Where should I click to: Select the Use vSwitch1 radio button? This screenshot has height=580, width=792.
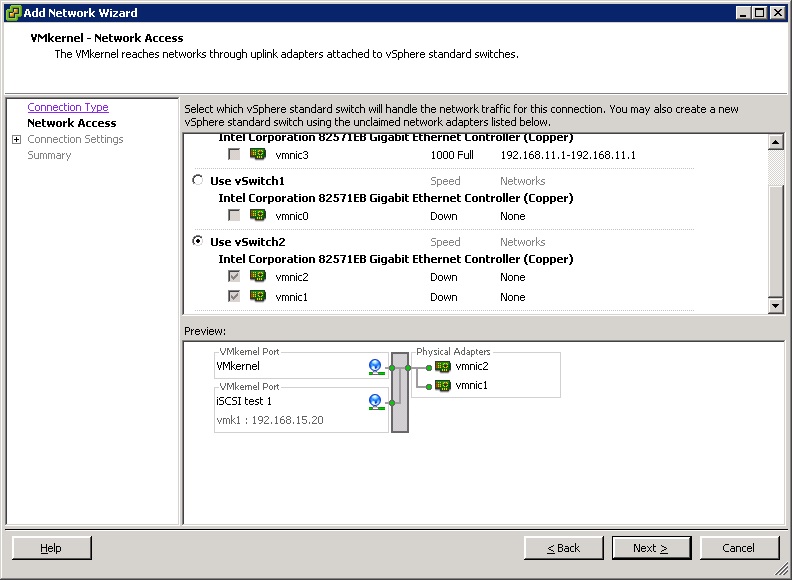tap(197, 181)
